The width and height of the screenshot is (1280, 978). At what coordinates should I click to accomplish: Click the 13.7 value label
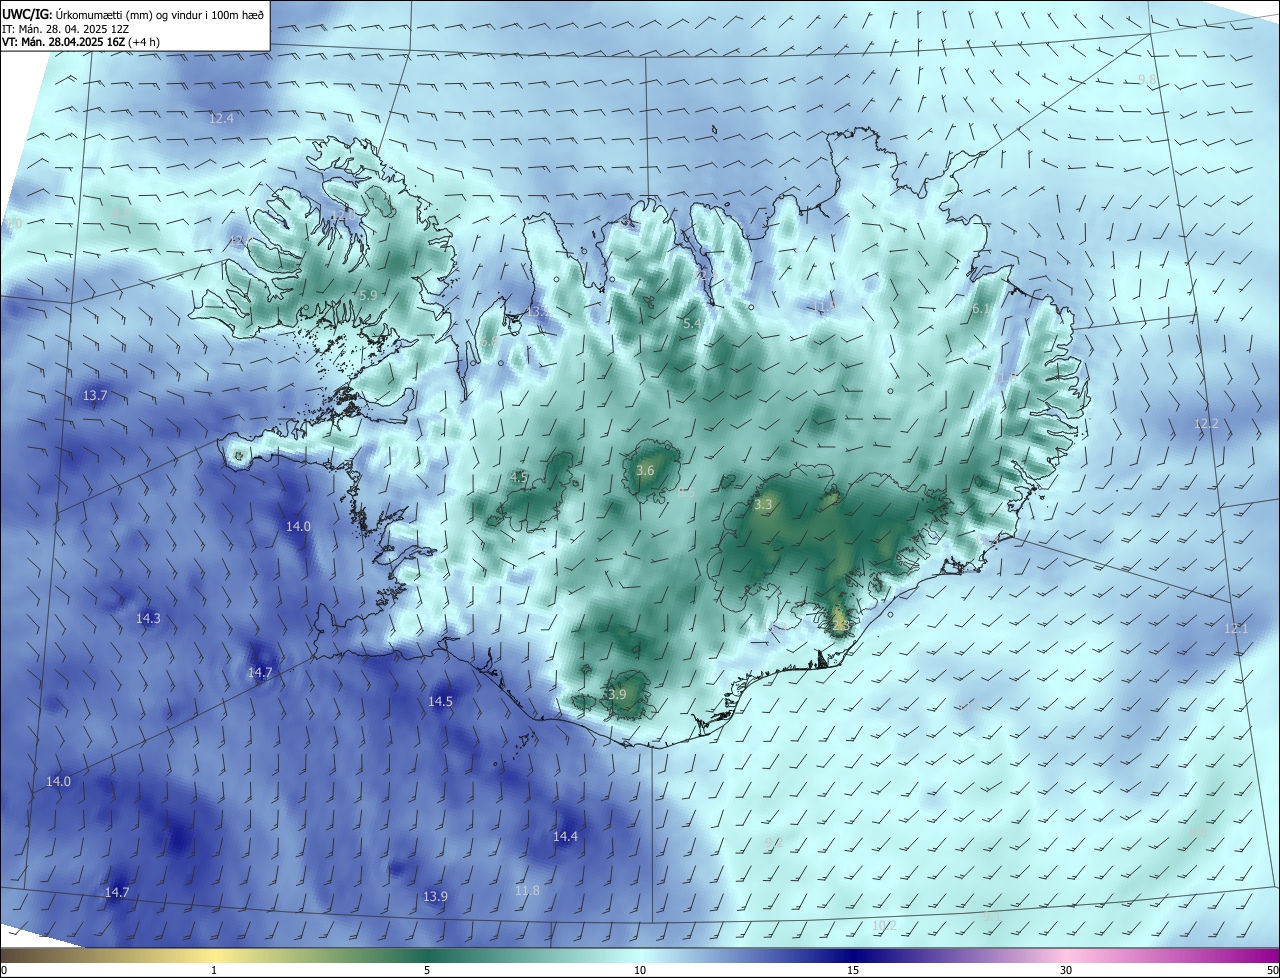tap(95, 396)
